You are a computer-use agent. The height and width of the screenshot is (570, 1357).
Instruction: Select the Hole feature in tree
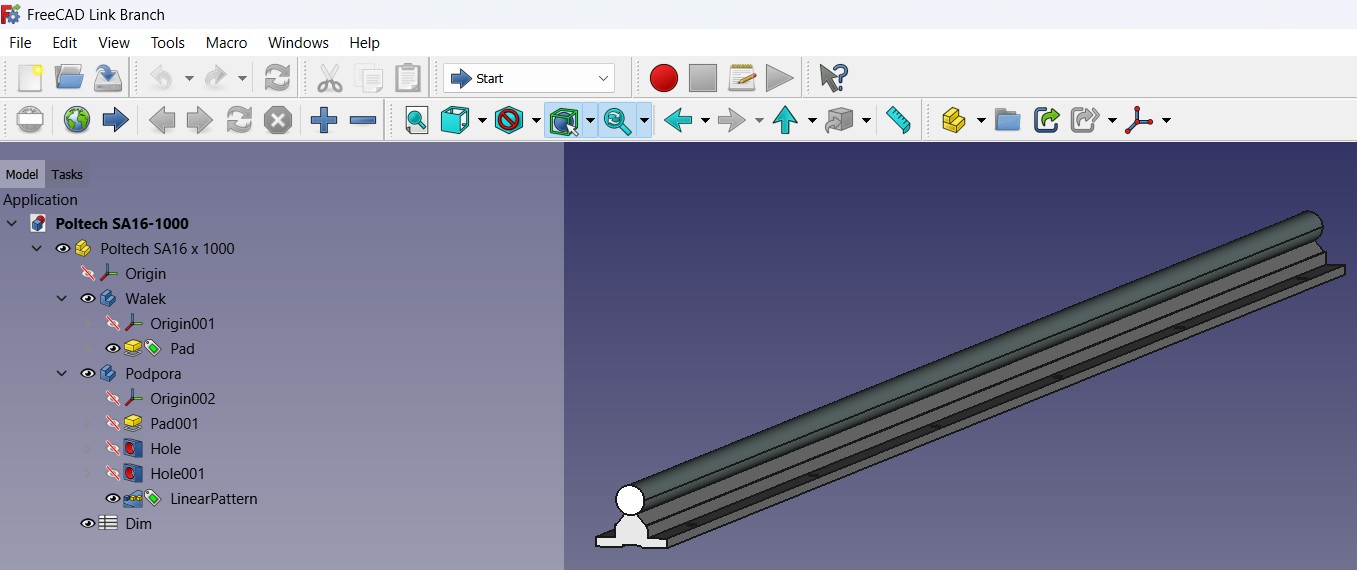tap(165, 448)
